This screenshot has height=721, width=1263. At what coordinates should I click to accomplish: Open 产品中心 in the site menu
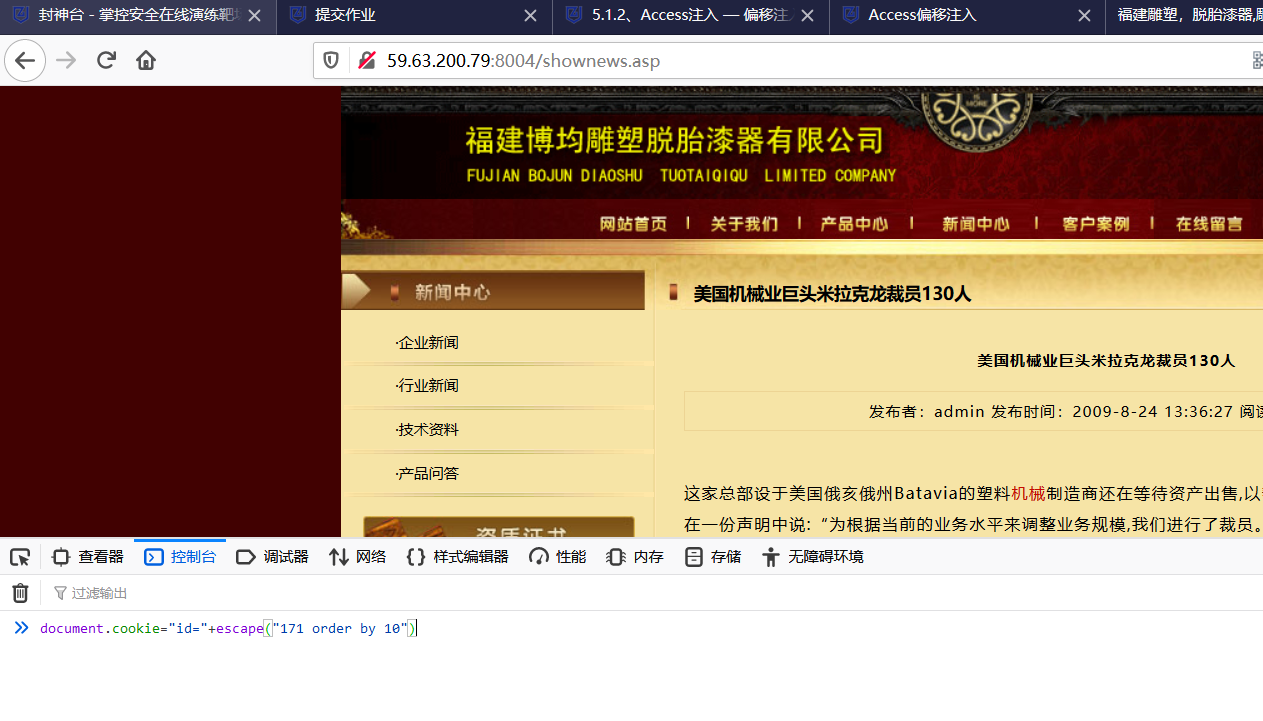point(854,224)
